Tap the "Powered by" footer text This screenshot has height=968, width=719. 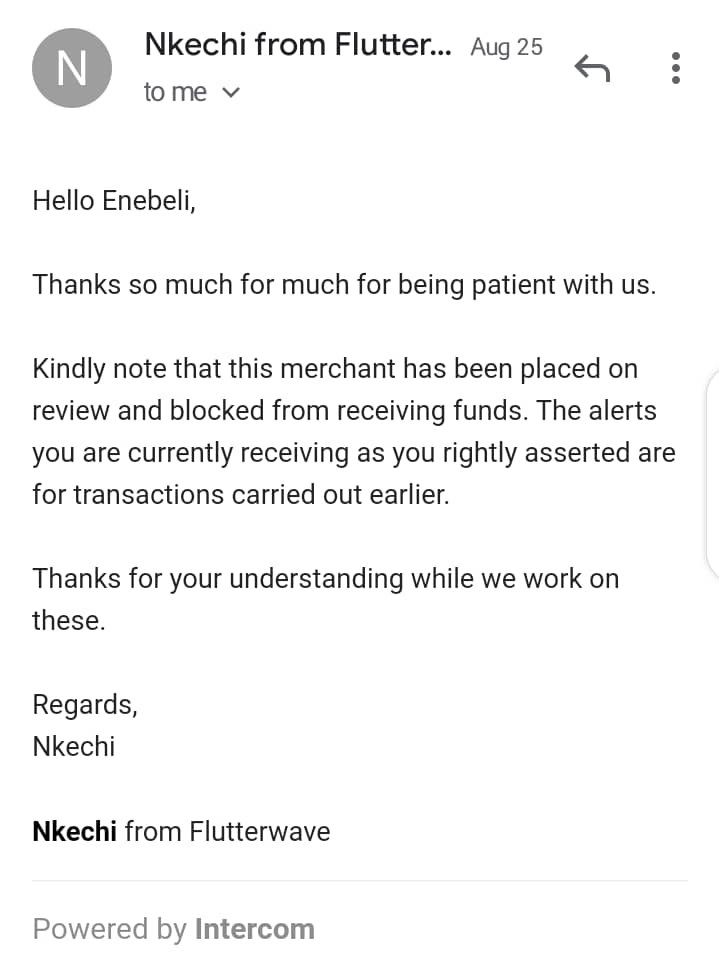109,929
